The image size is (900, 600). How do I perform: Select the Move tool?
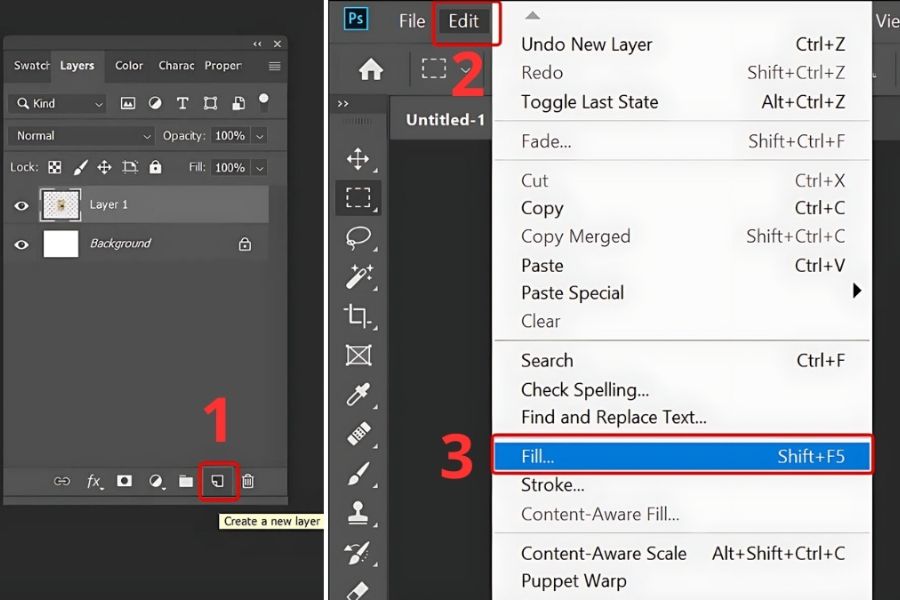(x=358, y=159)
